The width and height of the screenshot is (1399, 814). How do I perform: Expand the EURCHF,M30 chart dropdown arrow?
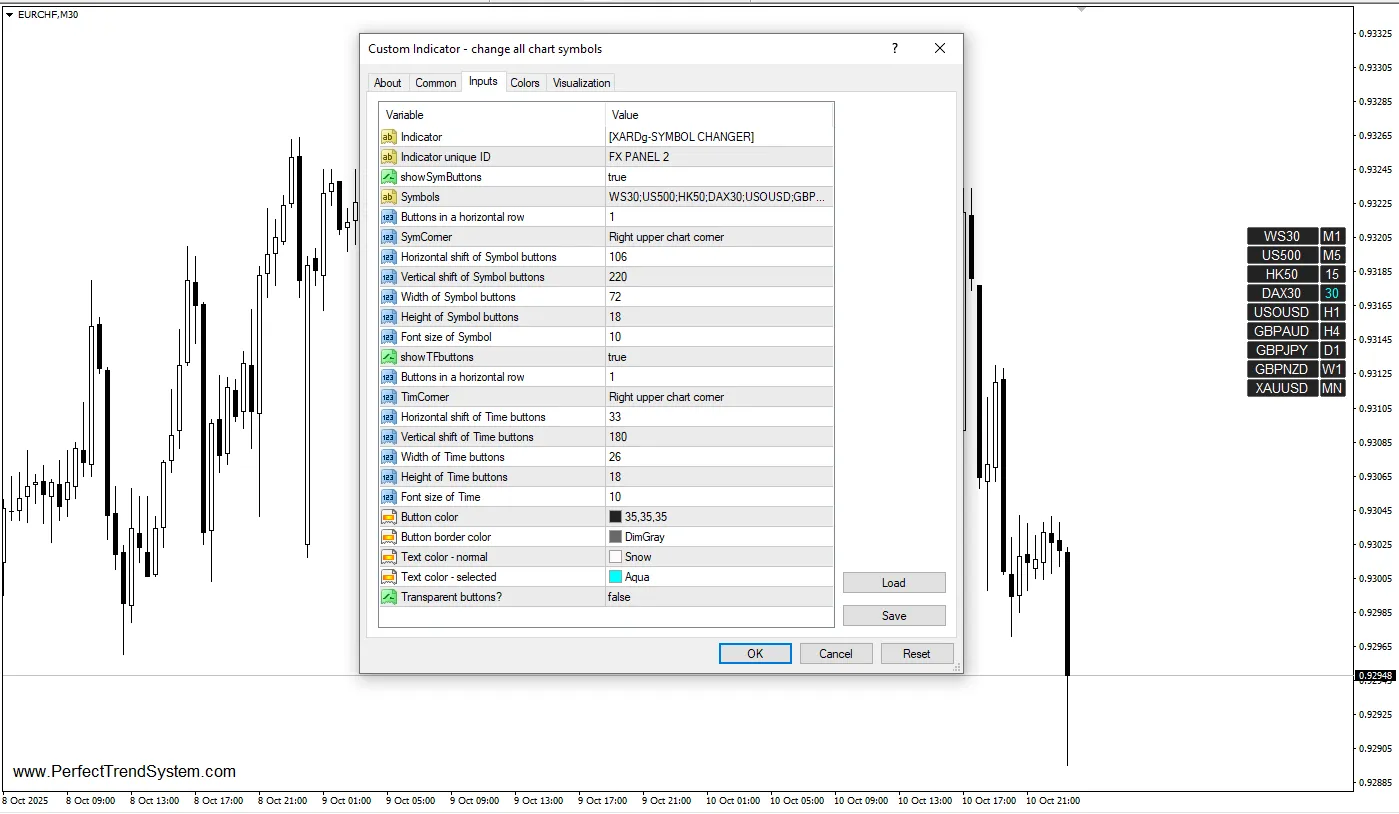point(8,14)
